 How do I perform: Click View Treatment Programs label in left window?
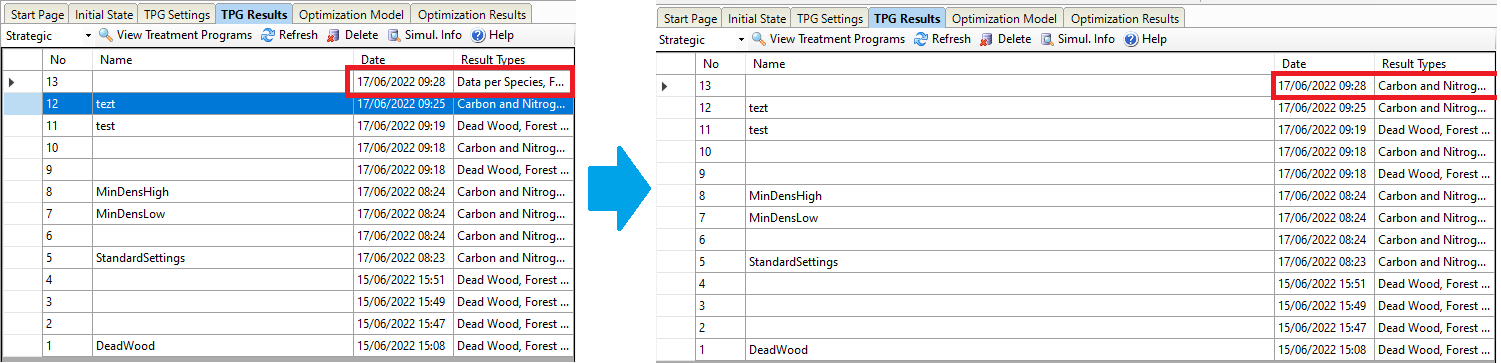click(184, 35)
